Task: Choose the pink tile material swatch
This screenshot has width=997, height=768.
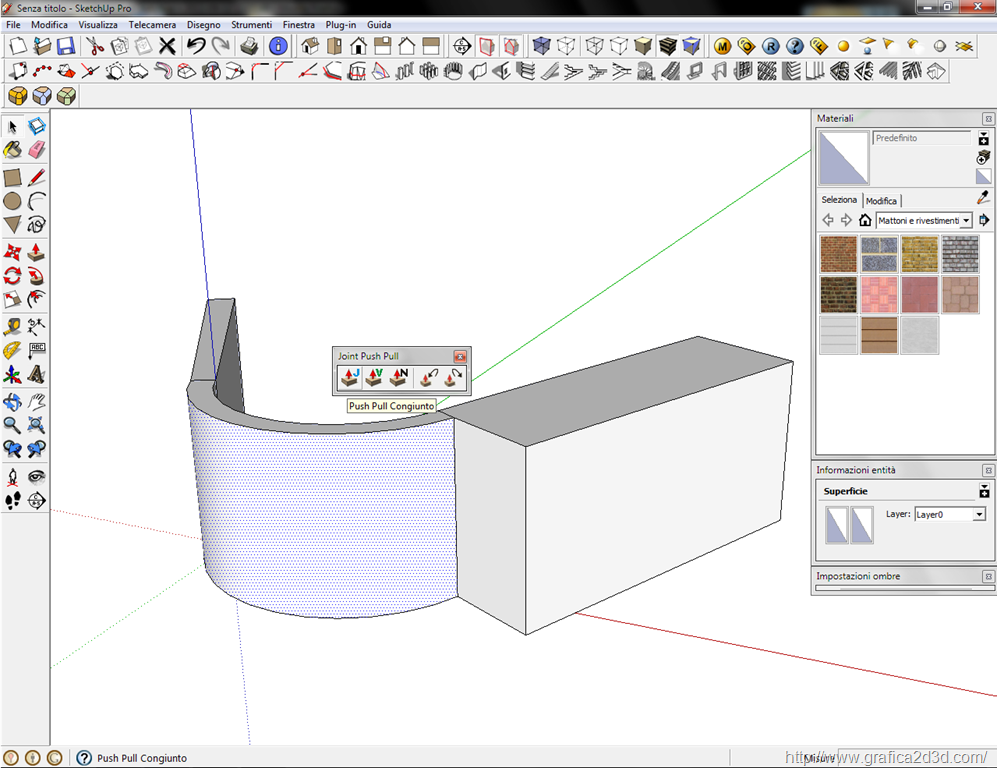Action: point(879,295)
